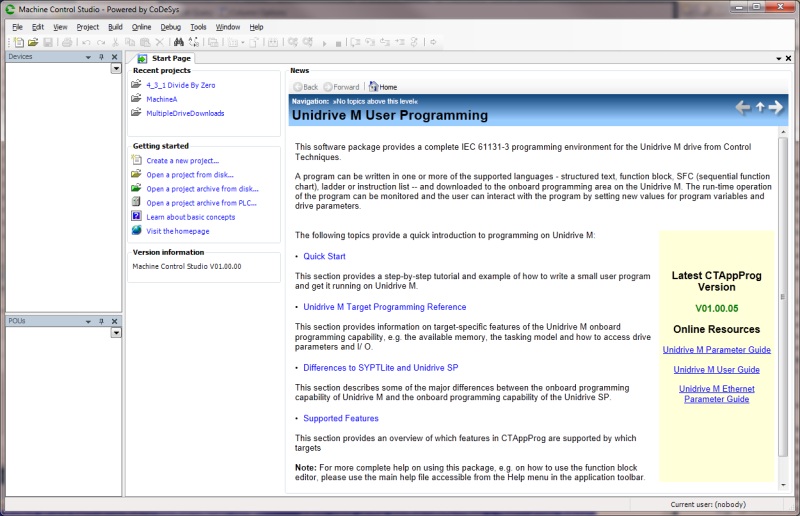
Task: Open the Tools menu
Action: pos(198,27)
